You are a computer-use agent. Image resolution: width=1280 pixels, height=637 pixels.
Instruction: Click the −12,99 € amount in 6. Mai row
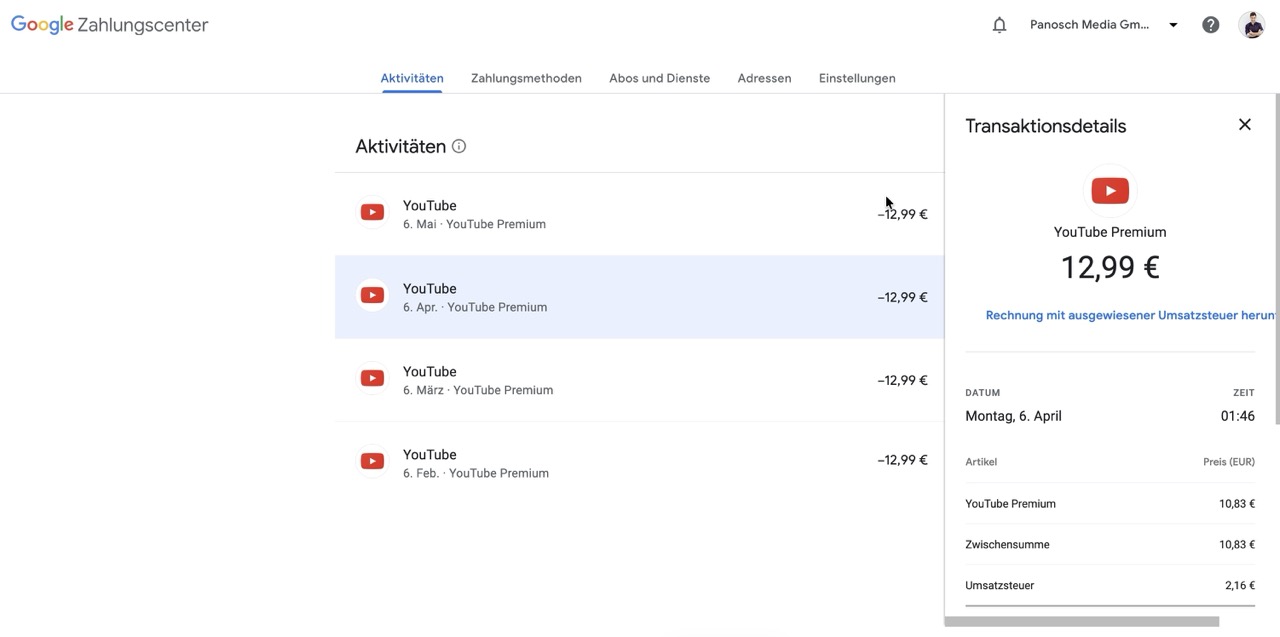902,214
